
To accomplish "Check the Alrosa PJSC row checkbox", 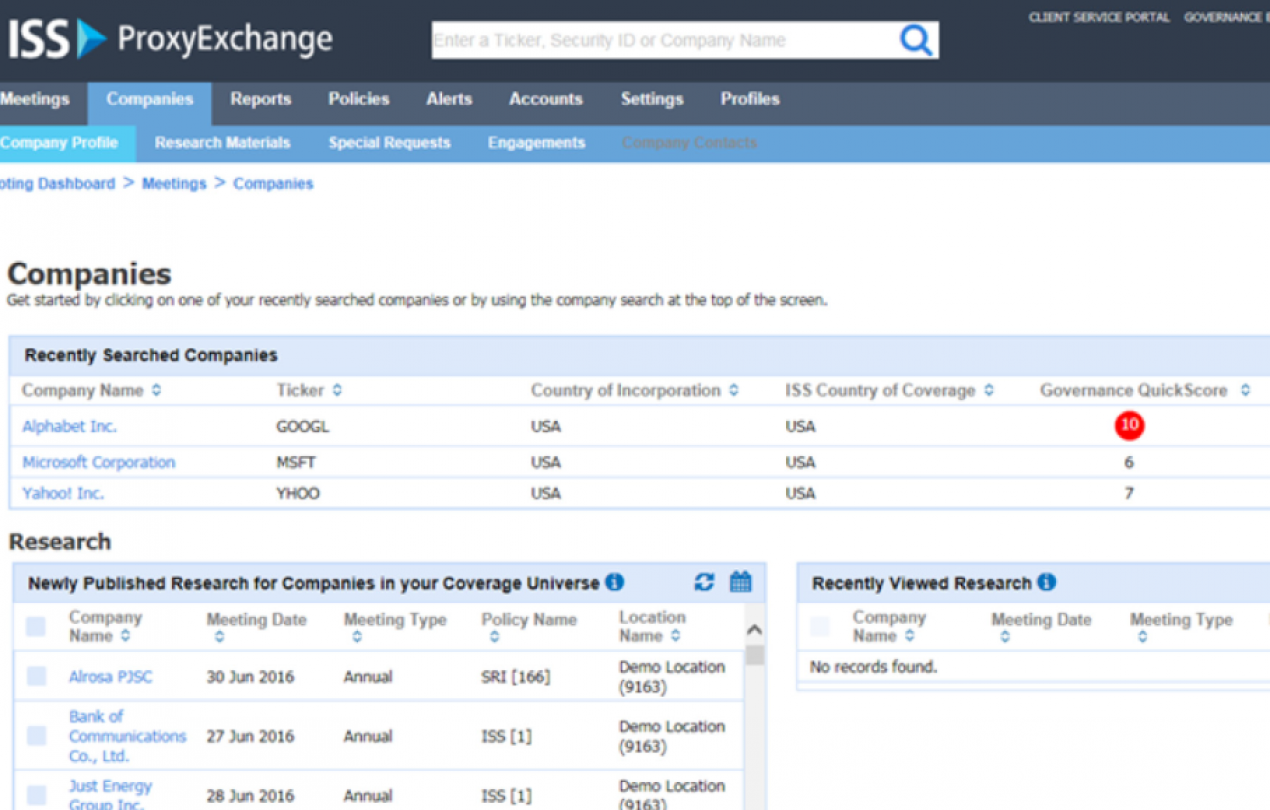I will [37, 677].
